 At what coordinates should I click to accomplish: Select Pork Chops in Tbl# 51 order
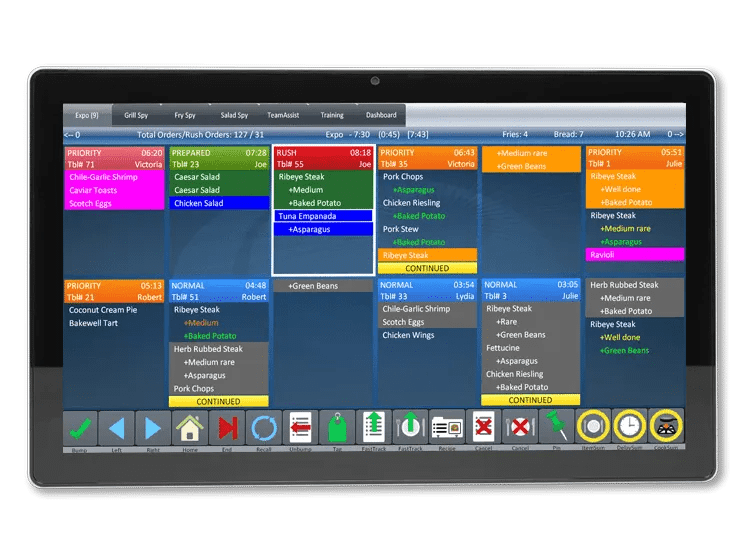(x=219, y=389)
